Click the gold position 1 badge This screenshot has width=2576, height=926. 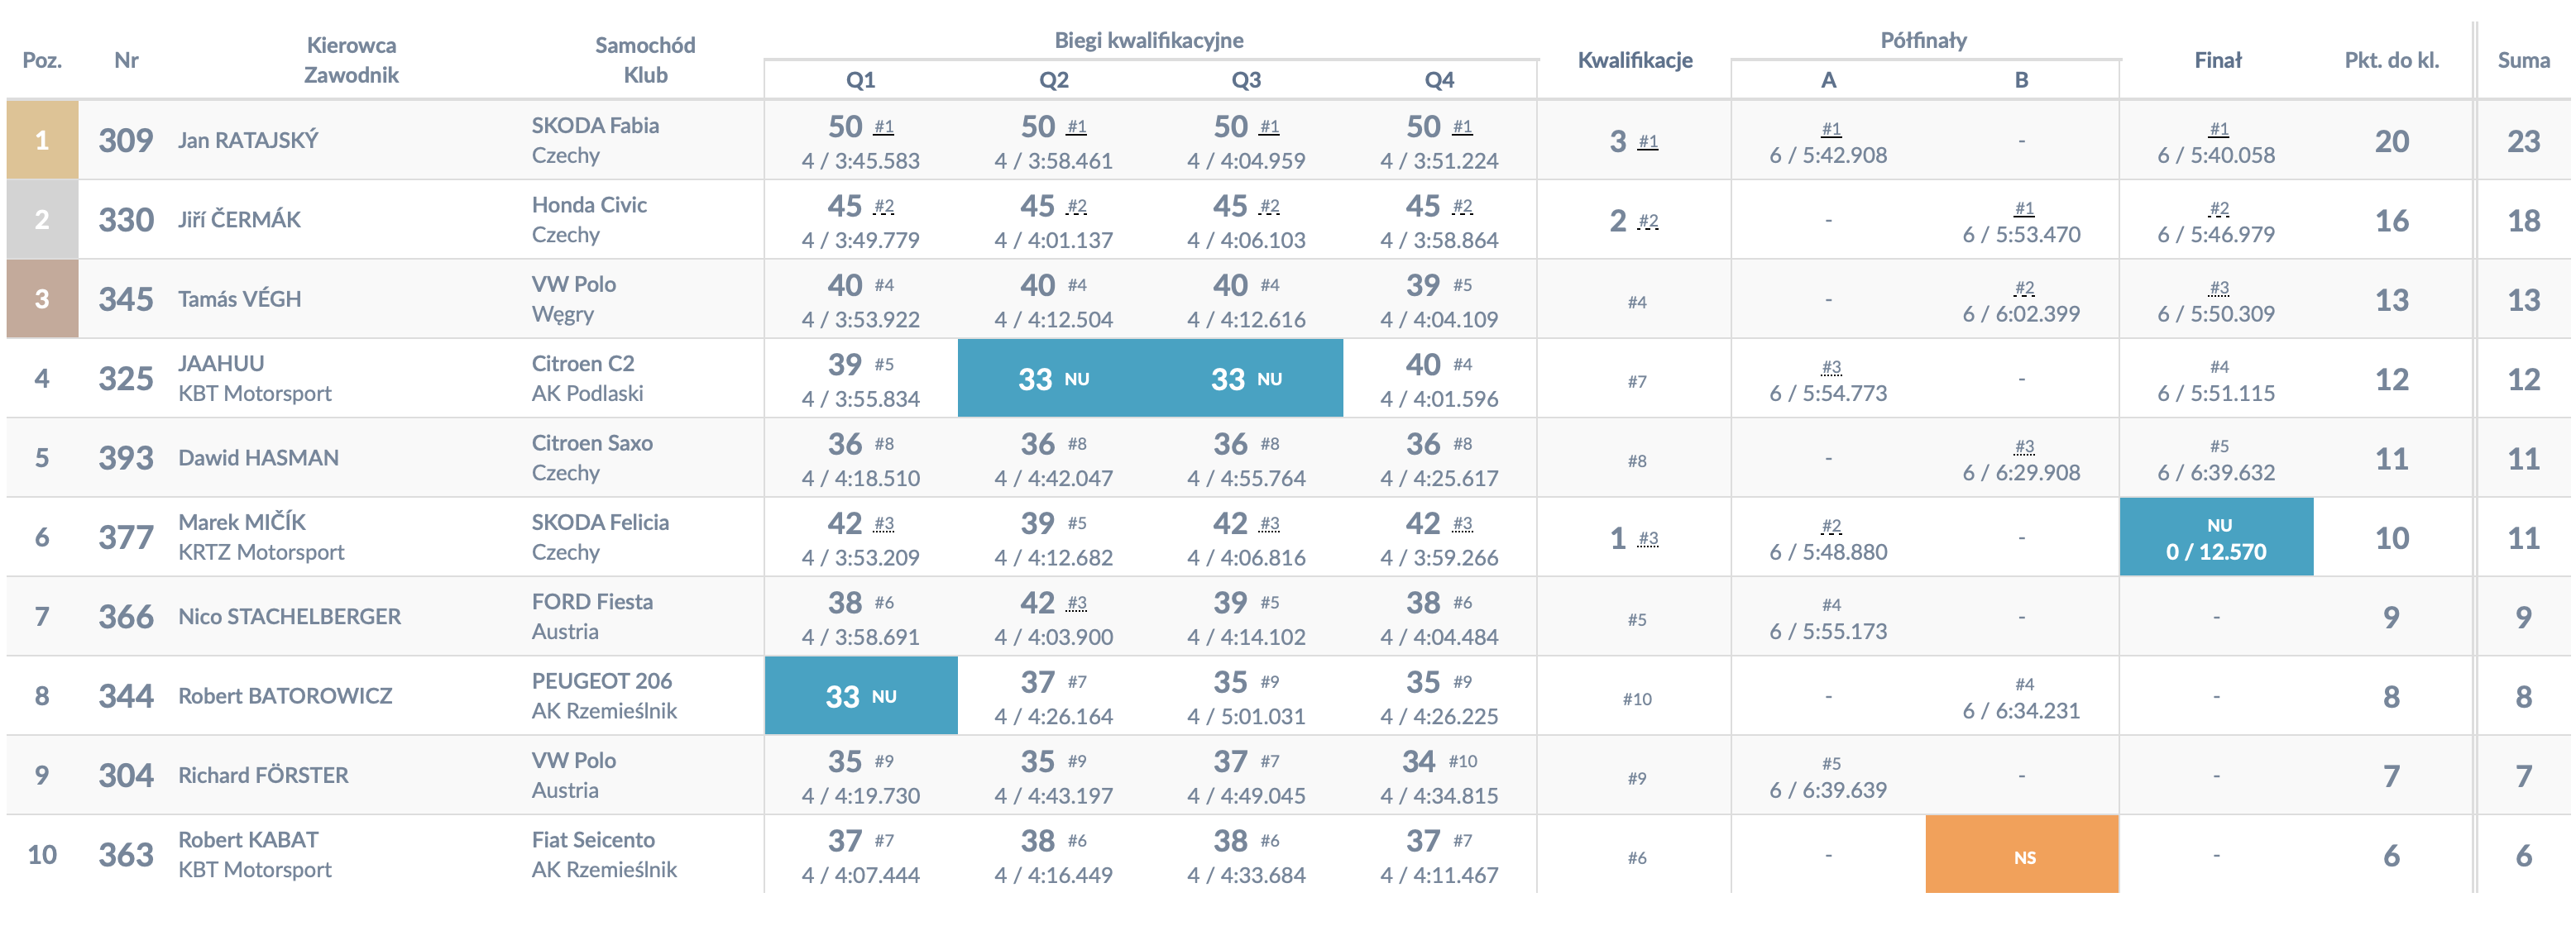(42, 140)
